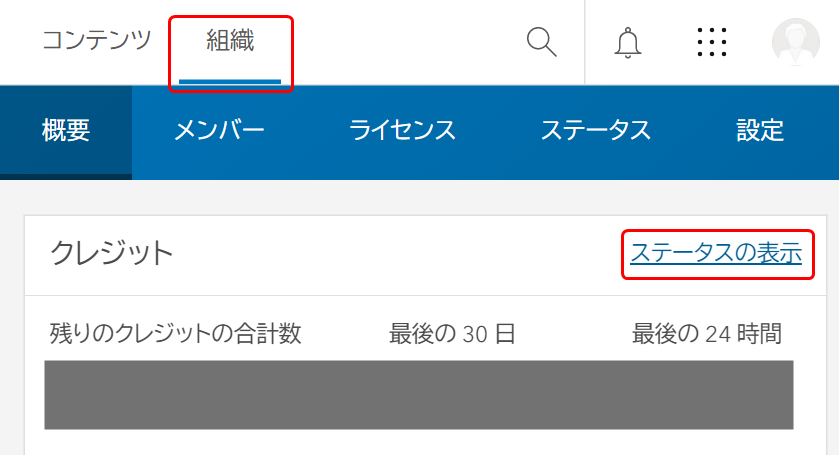Select the 最後の 30 日 column label
This screenshot has height=455, width=839.
point(452,333)
